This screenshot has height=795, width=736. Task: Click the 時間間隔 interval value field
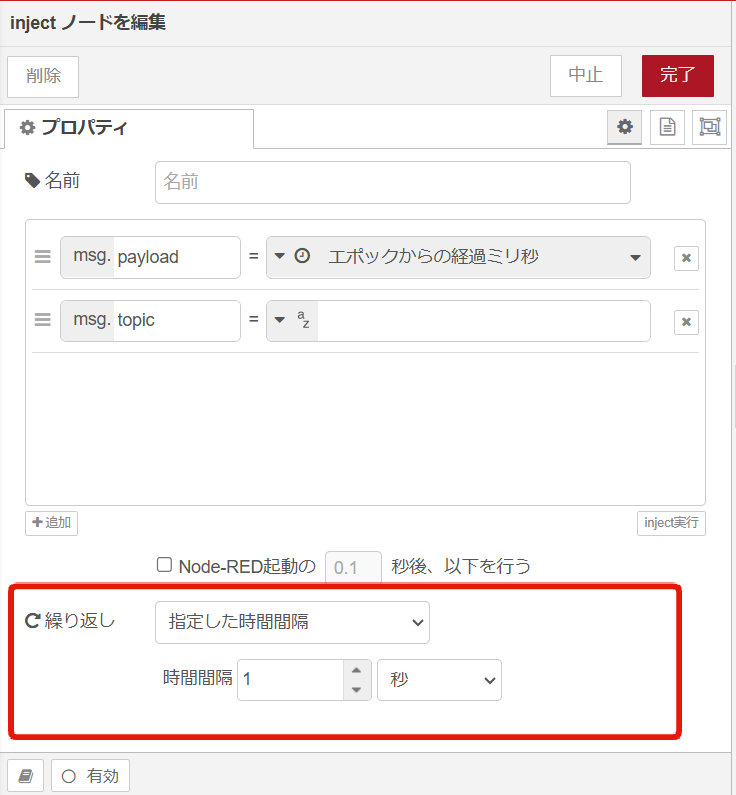290,679
